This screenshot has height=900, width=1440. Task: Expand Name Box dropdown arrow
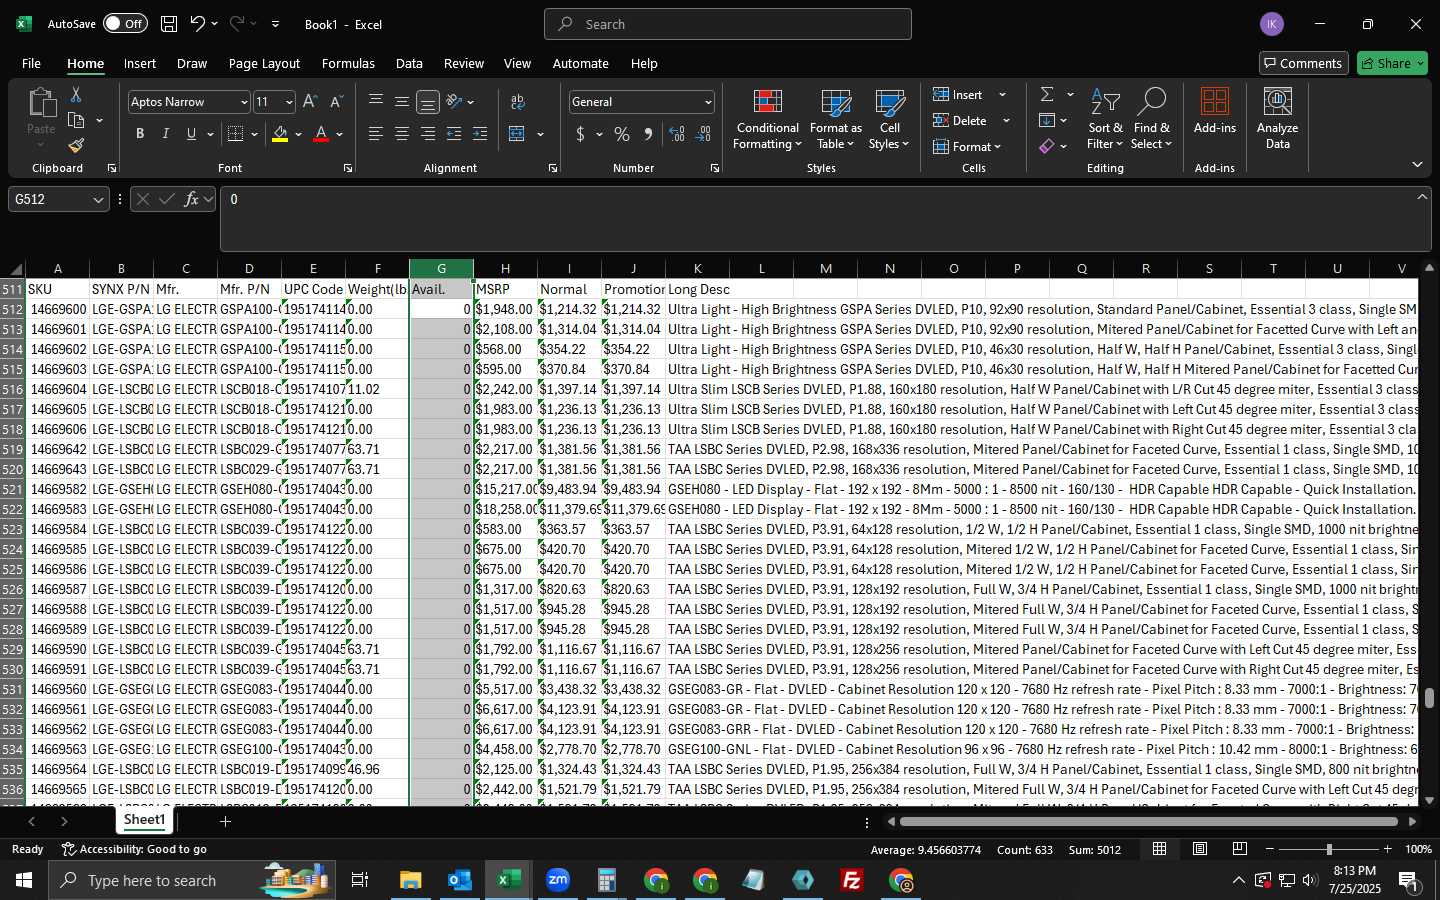click(98, 200)
